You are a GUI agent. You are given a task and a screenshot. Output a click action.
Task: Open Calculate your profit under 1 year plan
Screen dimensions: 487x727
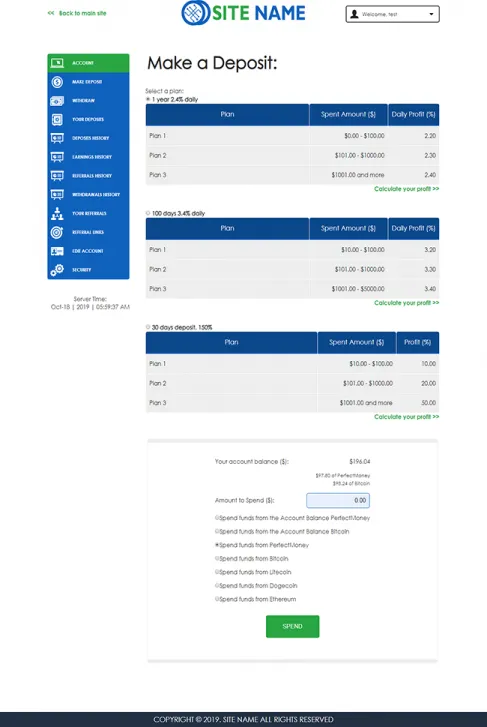(406, 189)
